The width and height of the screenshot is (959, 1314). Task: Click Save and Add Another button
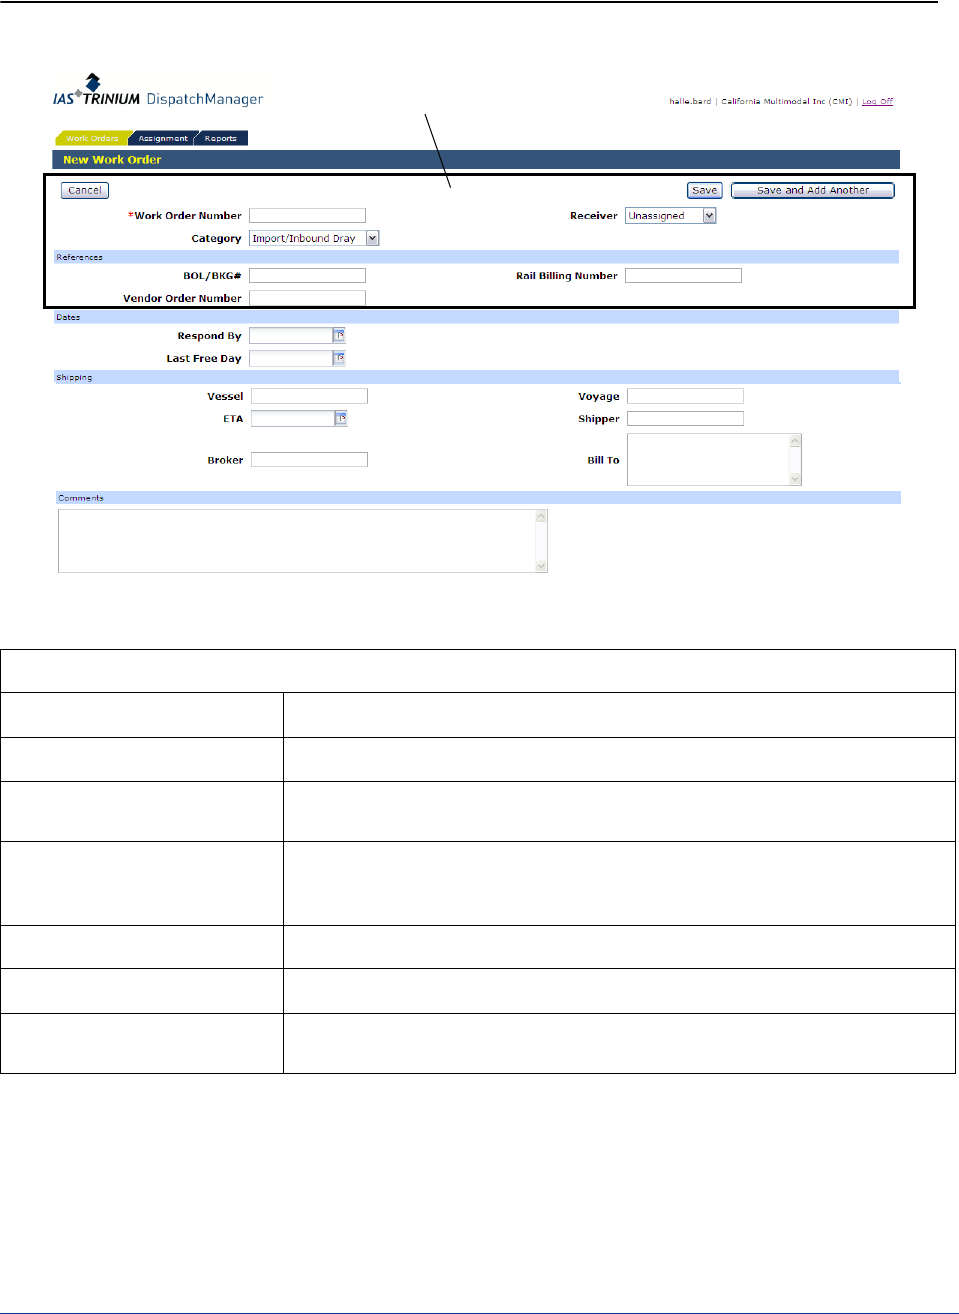[x=813, y=190]
